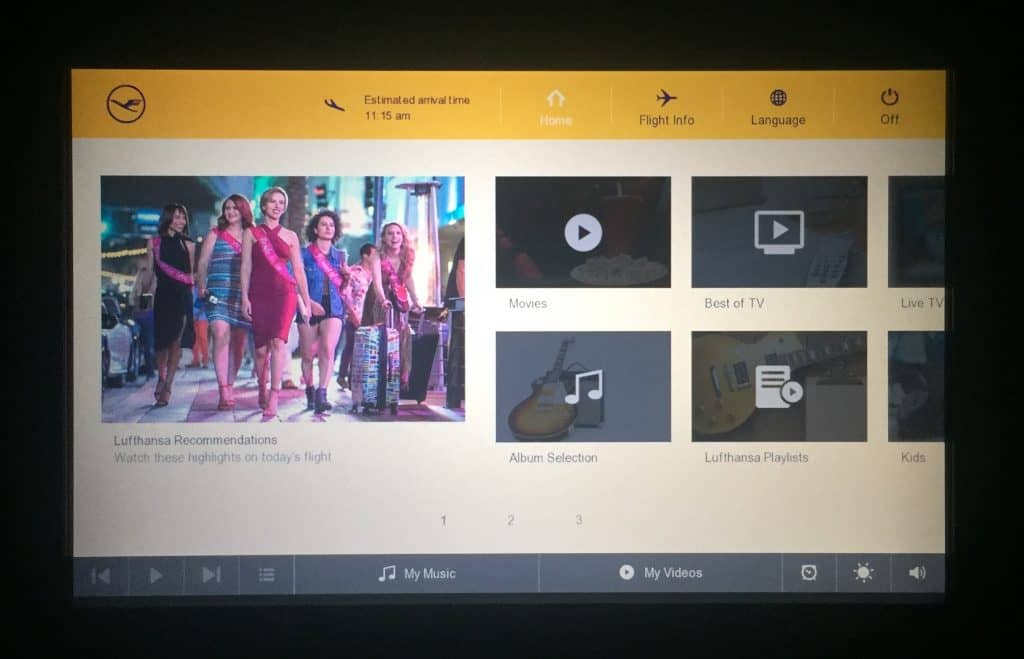Open the Home tab
The height and width of the screenshot is (659, 1024).
click(555, 106)
